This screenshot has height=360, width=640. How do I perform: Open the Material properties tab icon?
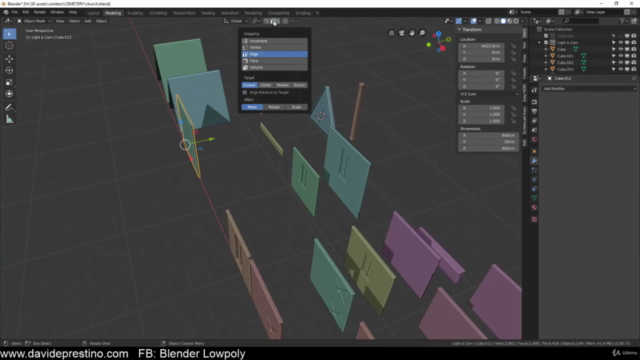coord(534,208)
